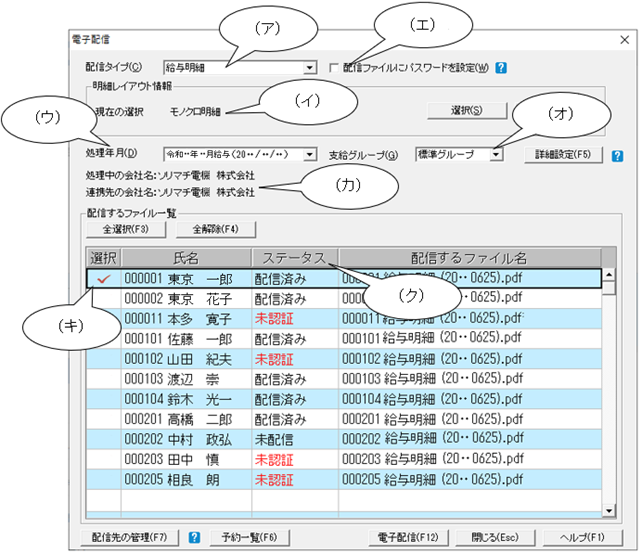Screen dimensions: 642x553
Task: Select row 000205 相良 朗
Action: 344,479
